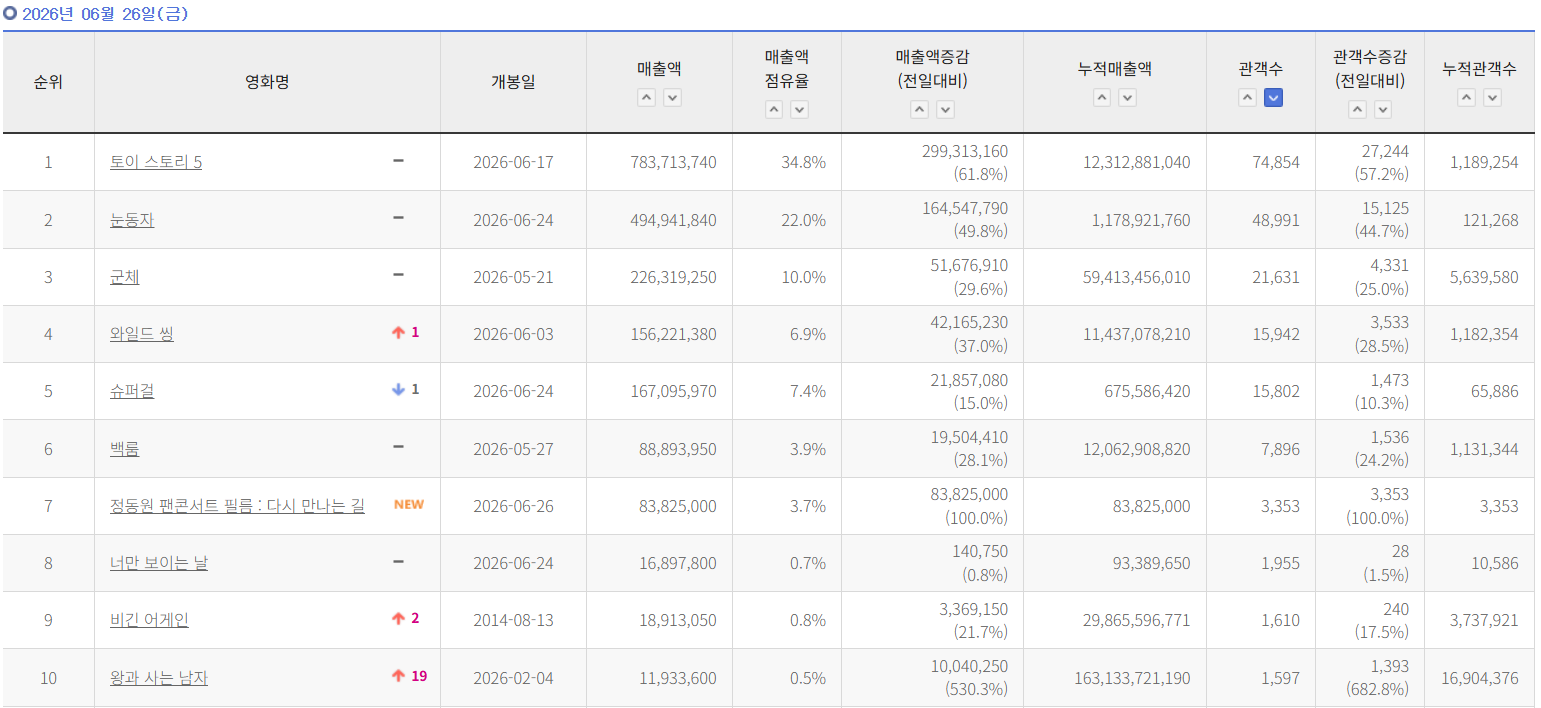Click the 2026년 06월 26일 date heading

pos(104,14)
